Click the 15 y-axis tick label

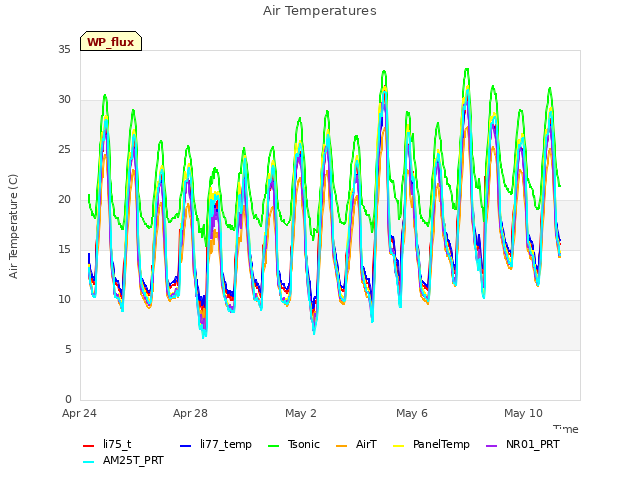[x=64, y=250]
